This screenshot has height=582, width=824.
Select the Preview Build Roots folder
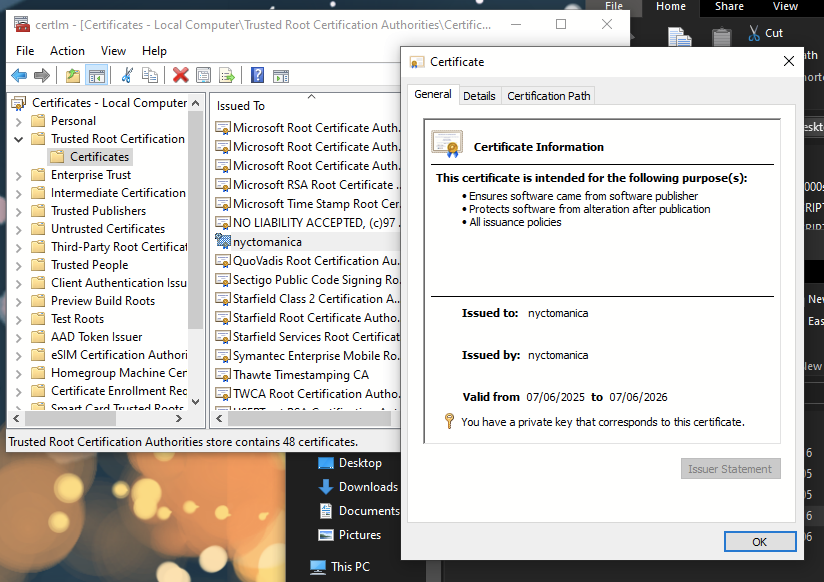[94, 301]
